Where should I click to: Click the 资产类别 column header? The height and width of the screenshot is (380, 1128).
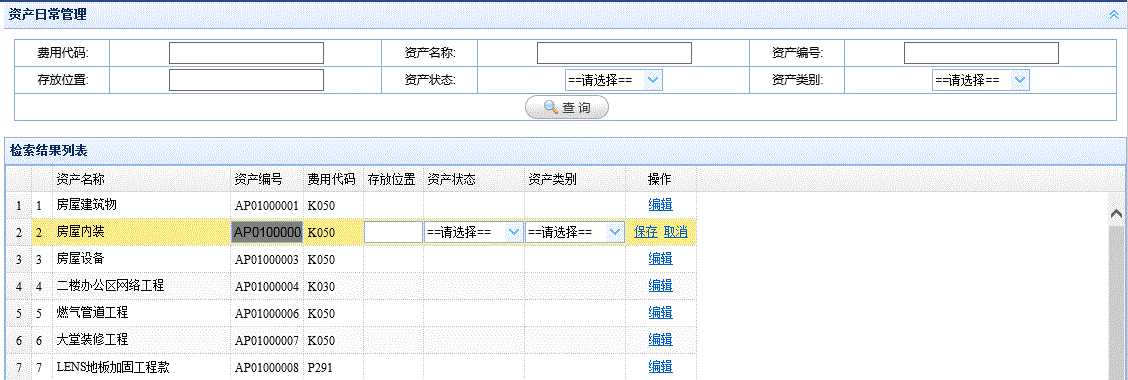[x=574, y=179]
